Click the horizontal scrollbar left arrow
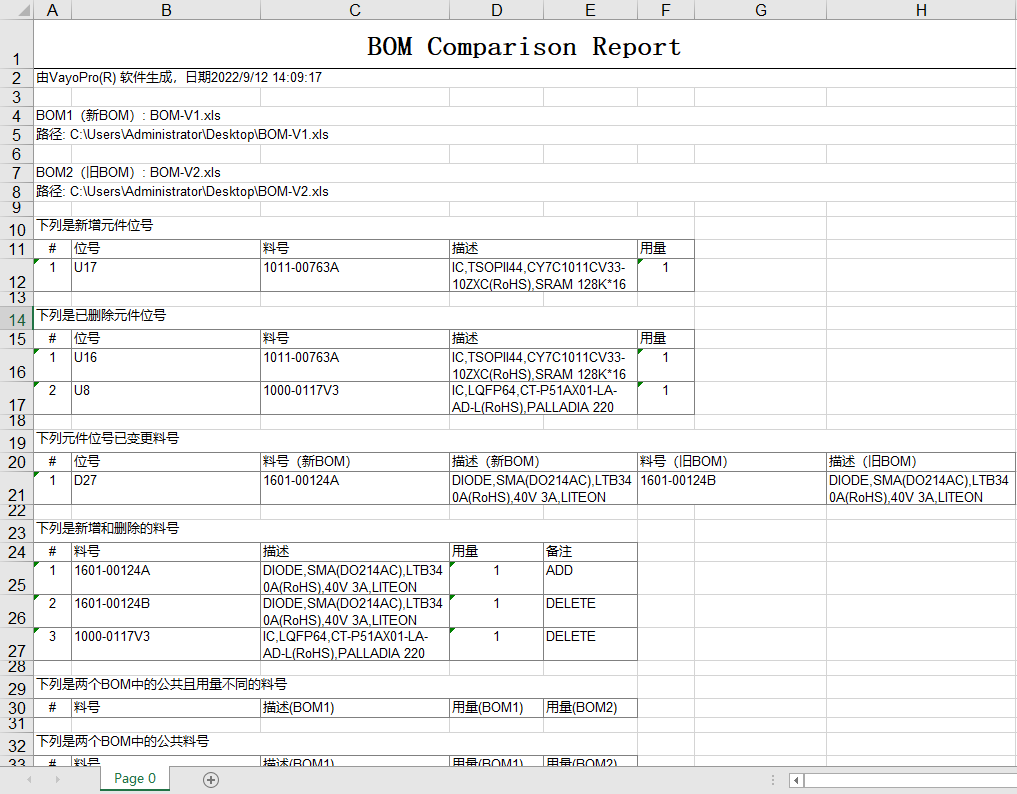Viewport: 1017px width, 794px height. 796,780
